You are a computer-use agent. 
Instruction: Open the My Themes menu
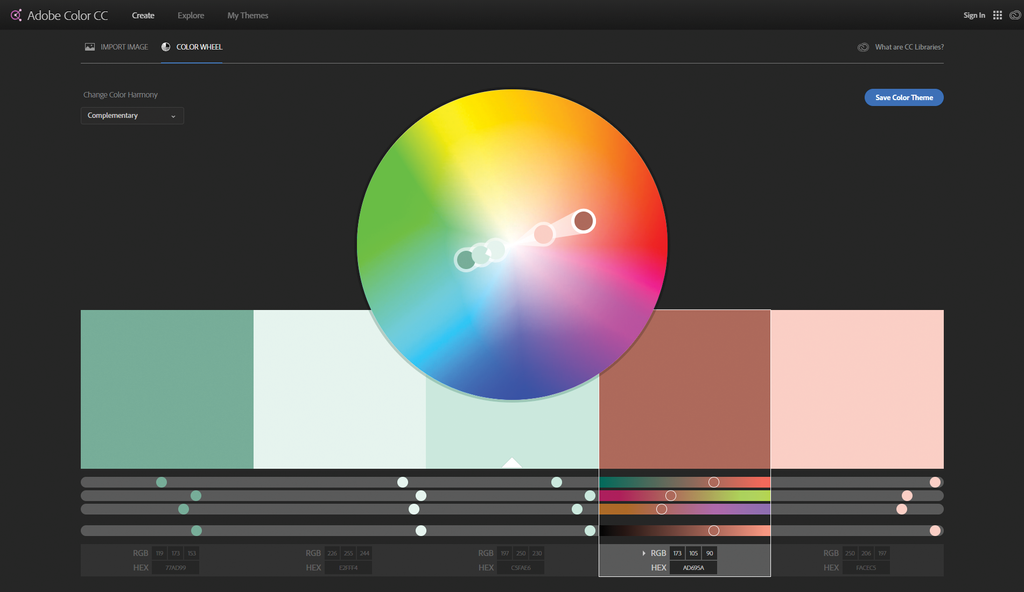pos(247,15)
